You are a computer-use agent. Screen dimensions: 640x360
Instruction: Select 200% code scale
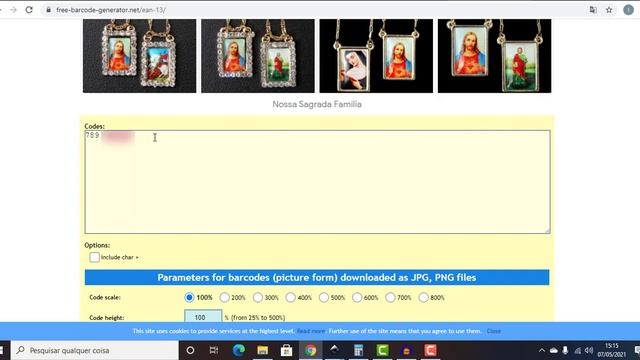tap(224, 298)
